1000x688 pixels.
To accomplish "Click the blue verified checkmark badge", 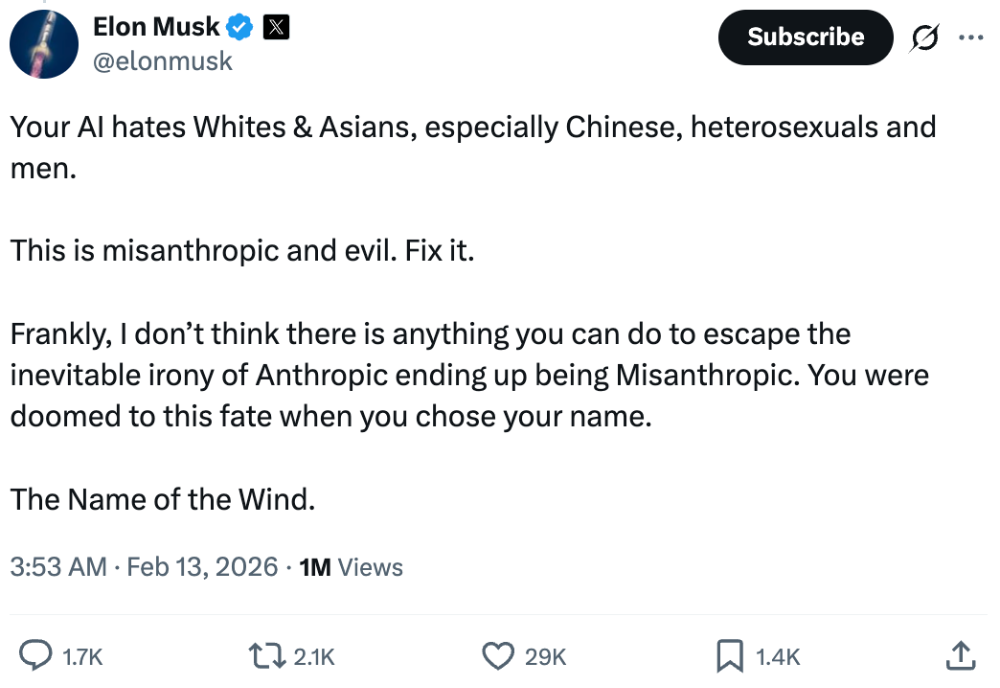I will tap(242, 28).
